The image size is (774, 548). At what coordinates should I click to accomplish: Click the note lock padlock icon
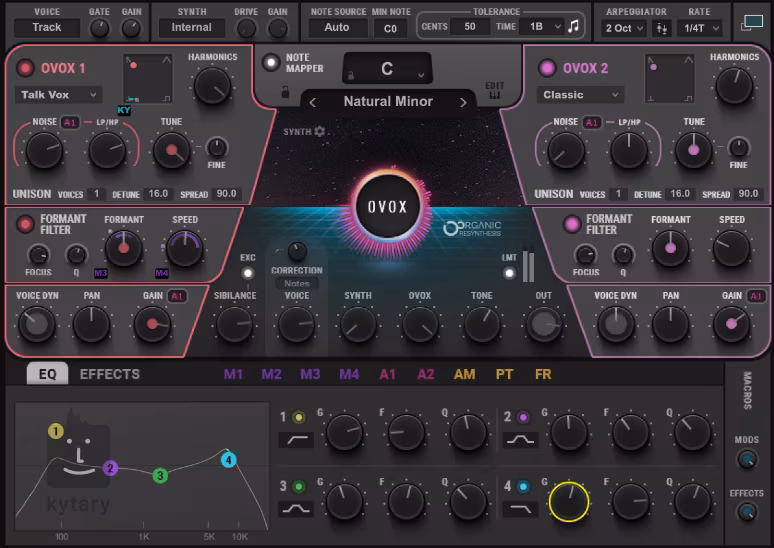(286, 92)
